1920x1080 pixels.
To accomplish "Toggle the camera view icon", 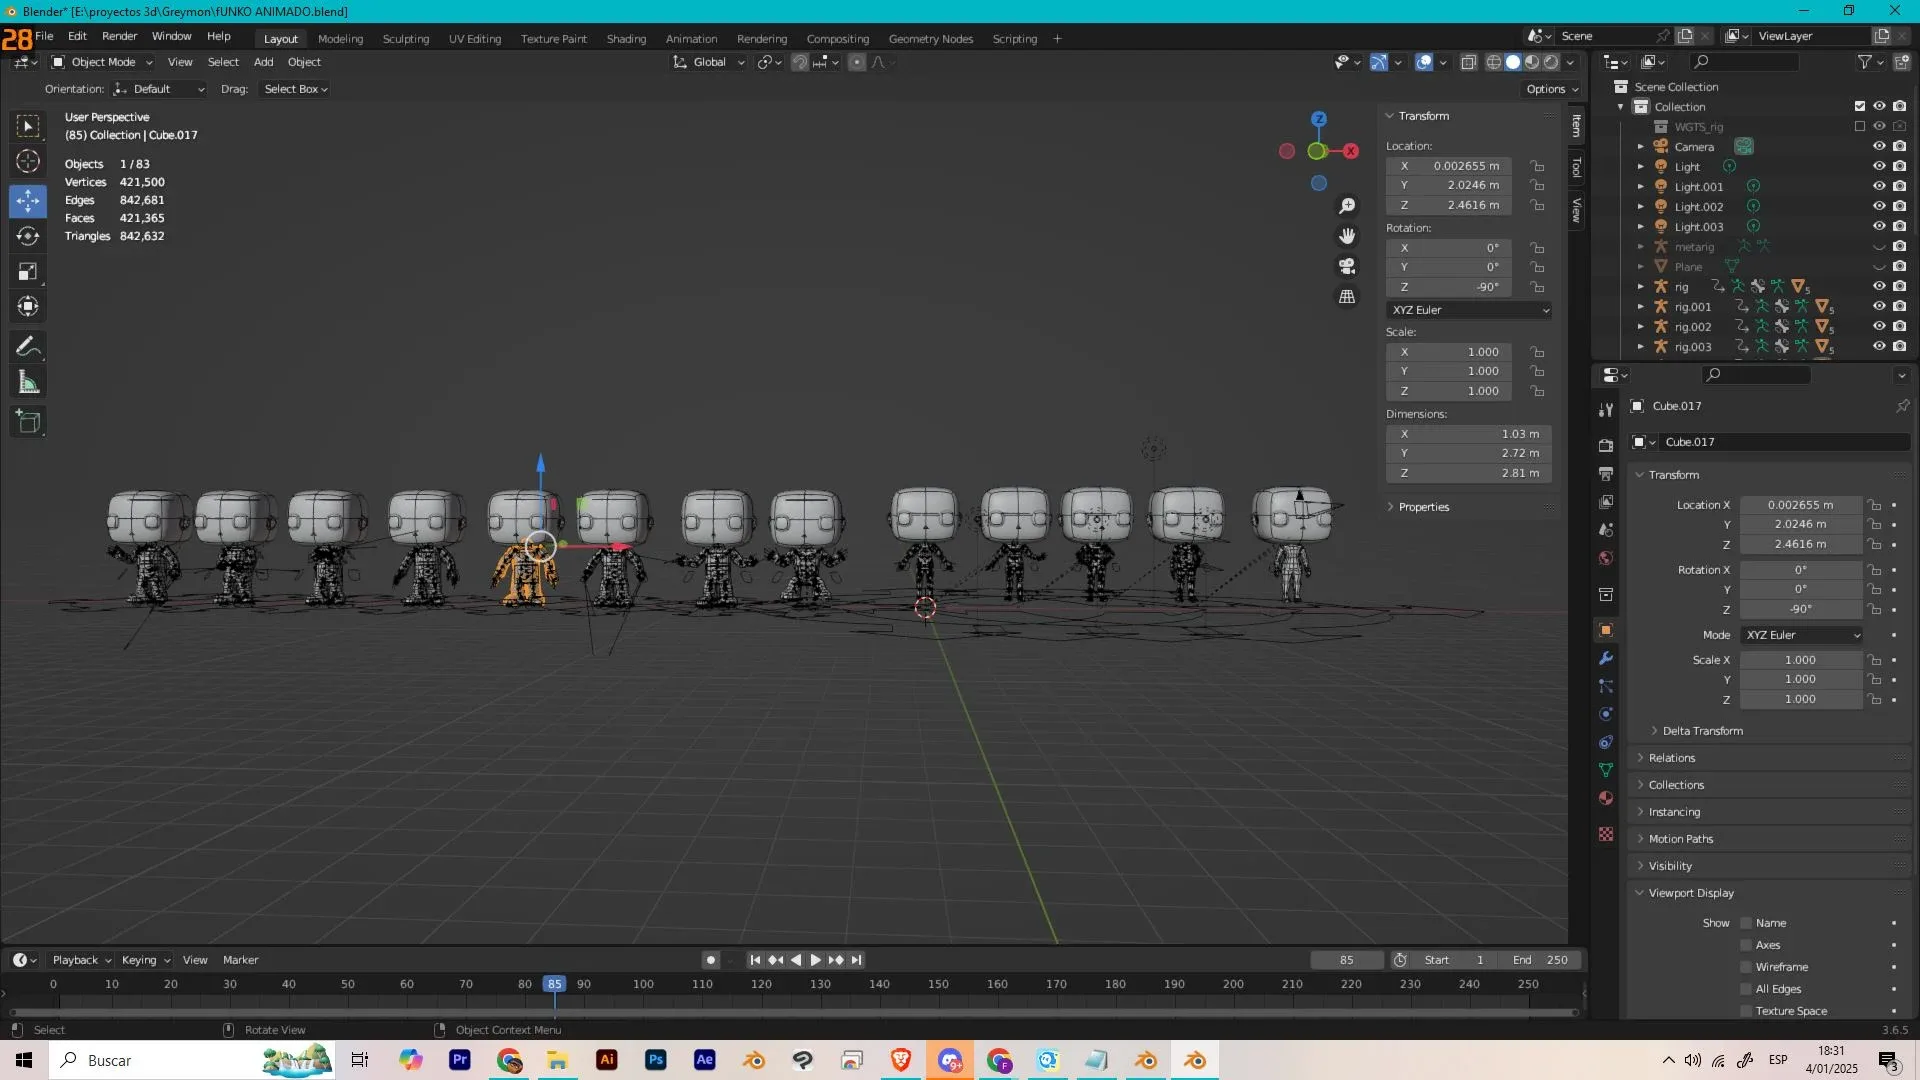I will click(1347, 266).
